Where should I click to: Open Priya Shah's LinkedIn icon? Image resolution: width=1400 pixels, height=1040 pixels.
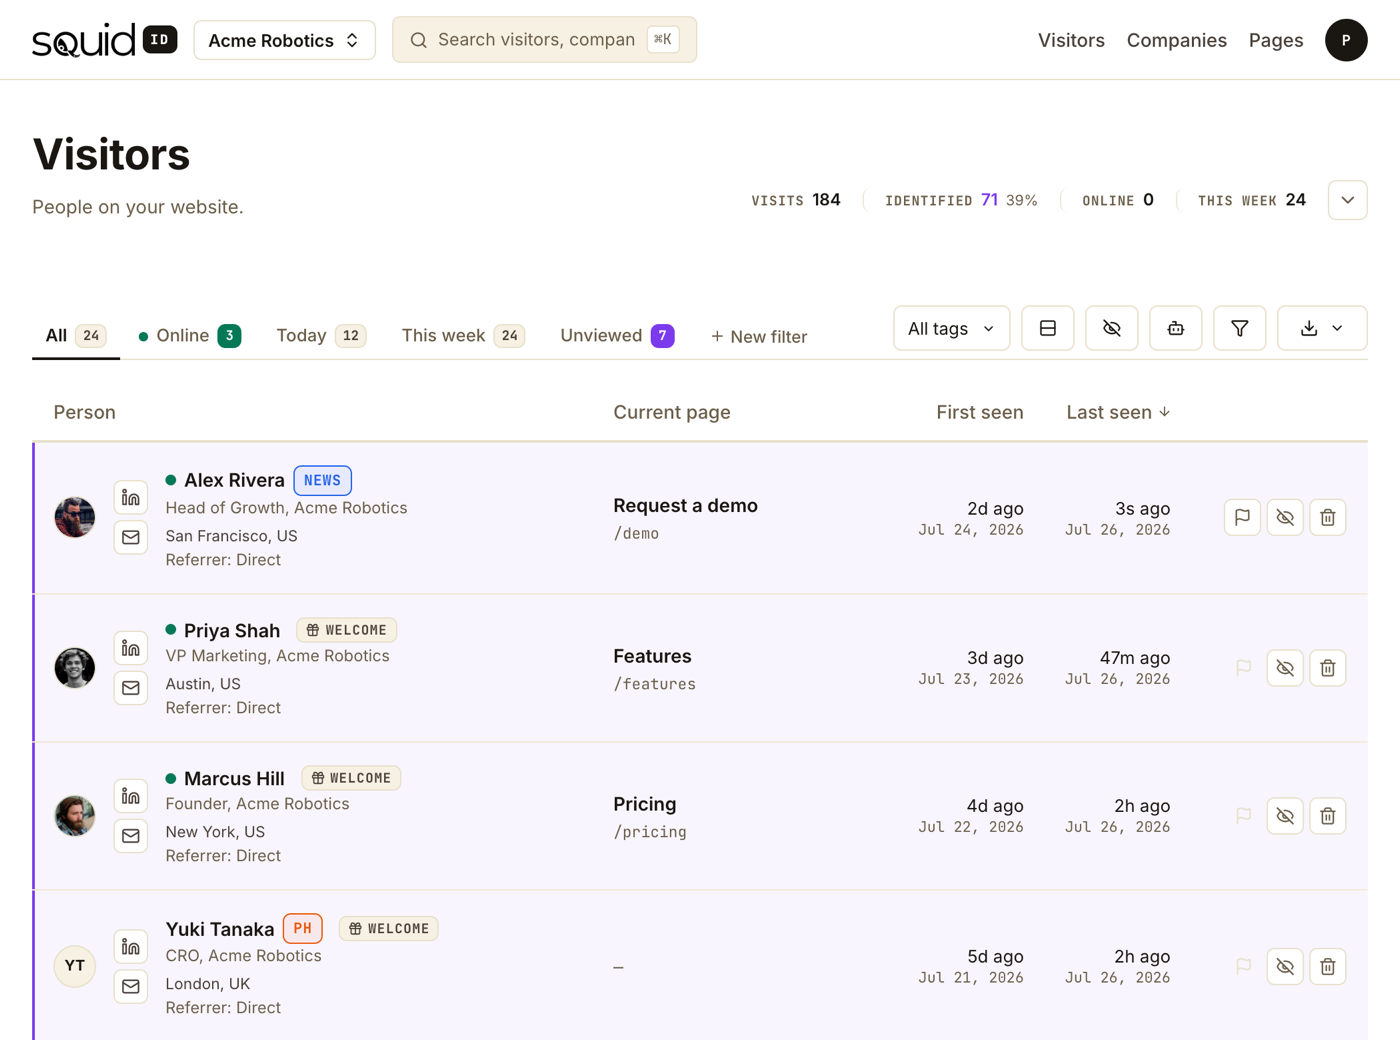click(131, 648)
